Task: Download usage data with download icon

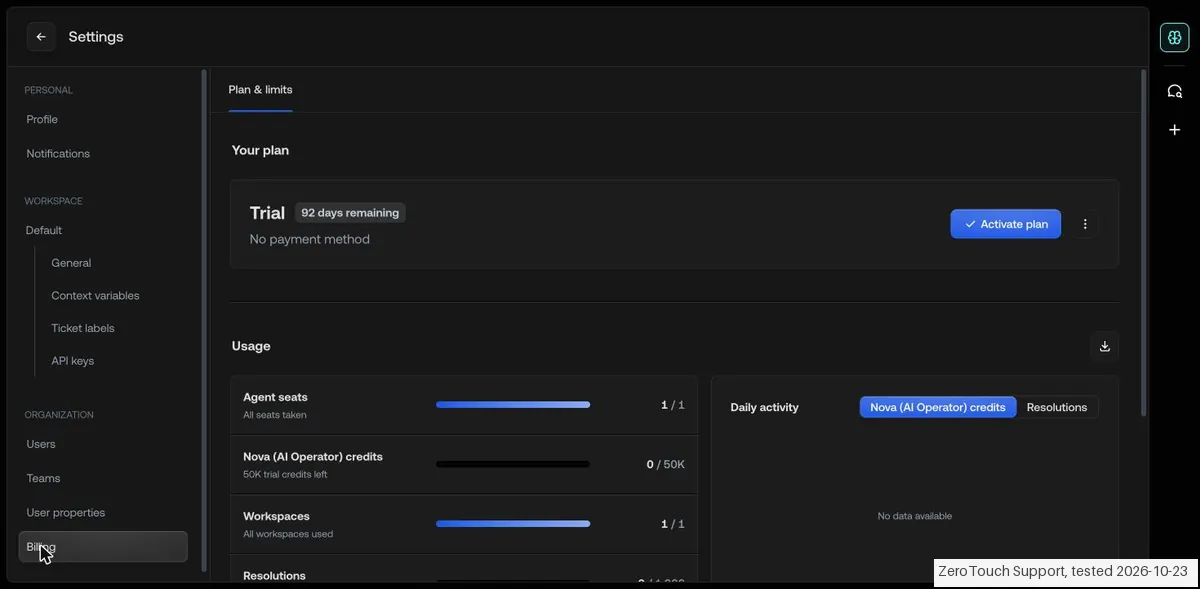Action: (1104, 346)
